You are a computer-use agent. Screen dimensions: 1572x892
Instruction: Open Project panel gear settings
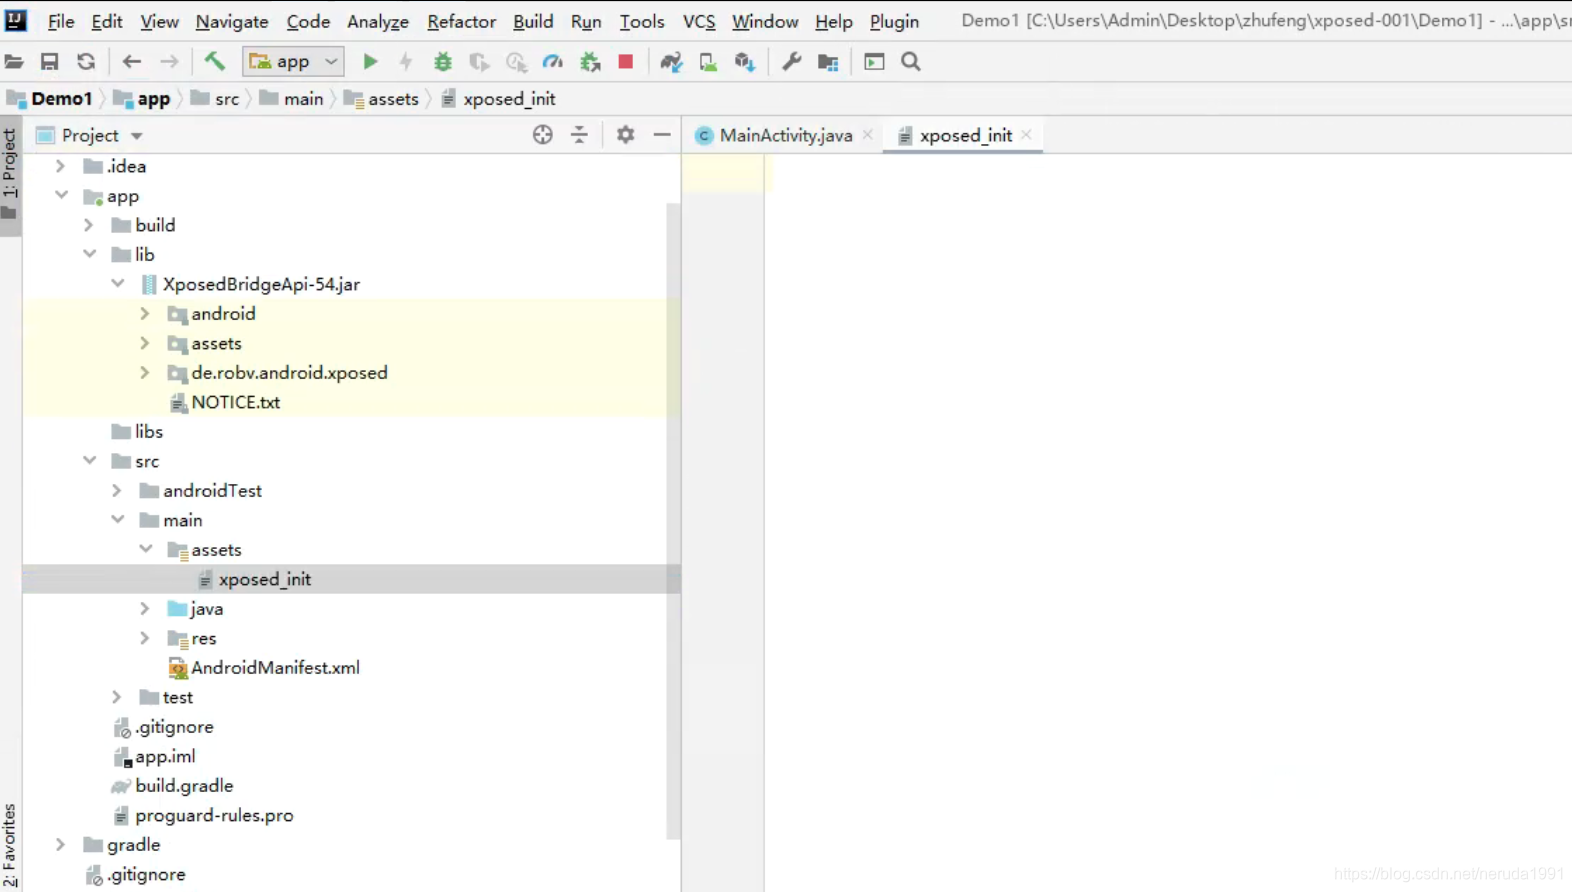[x=626, y=135]
